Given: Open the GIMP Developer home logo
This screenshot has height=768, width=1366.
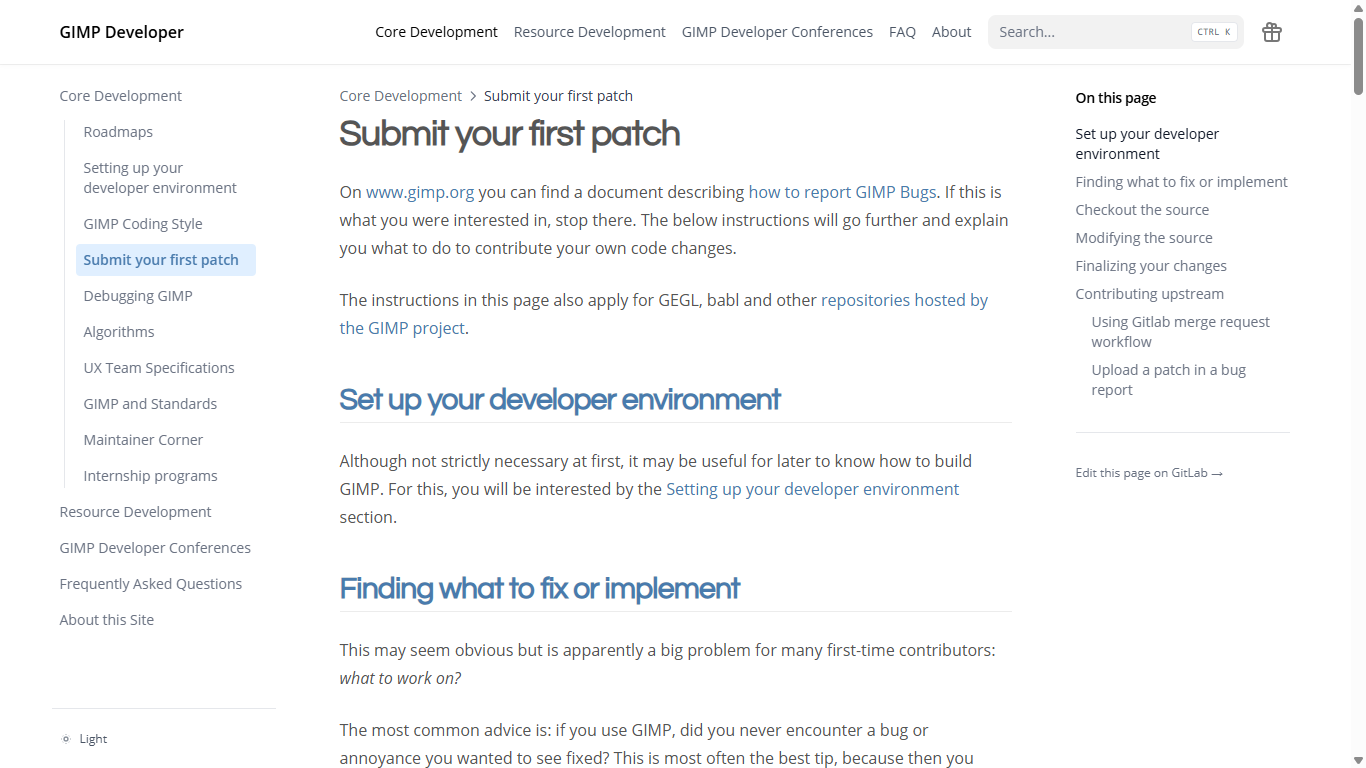Looking at the screenshot, I should [121, 32].
